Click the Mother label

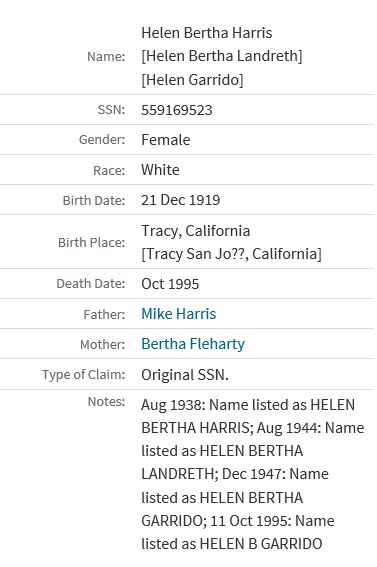coord(103,344)
